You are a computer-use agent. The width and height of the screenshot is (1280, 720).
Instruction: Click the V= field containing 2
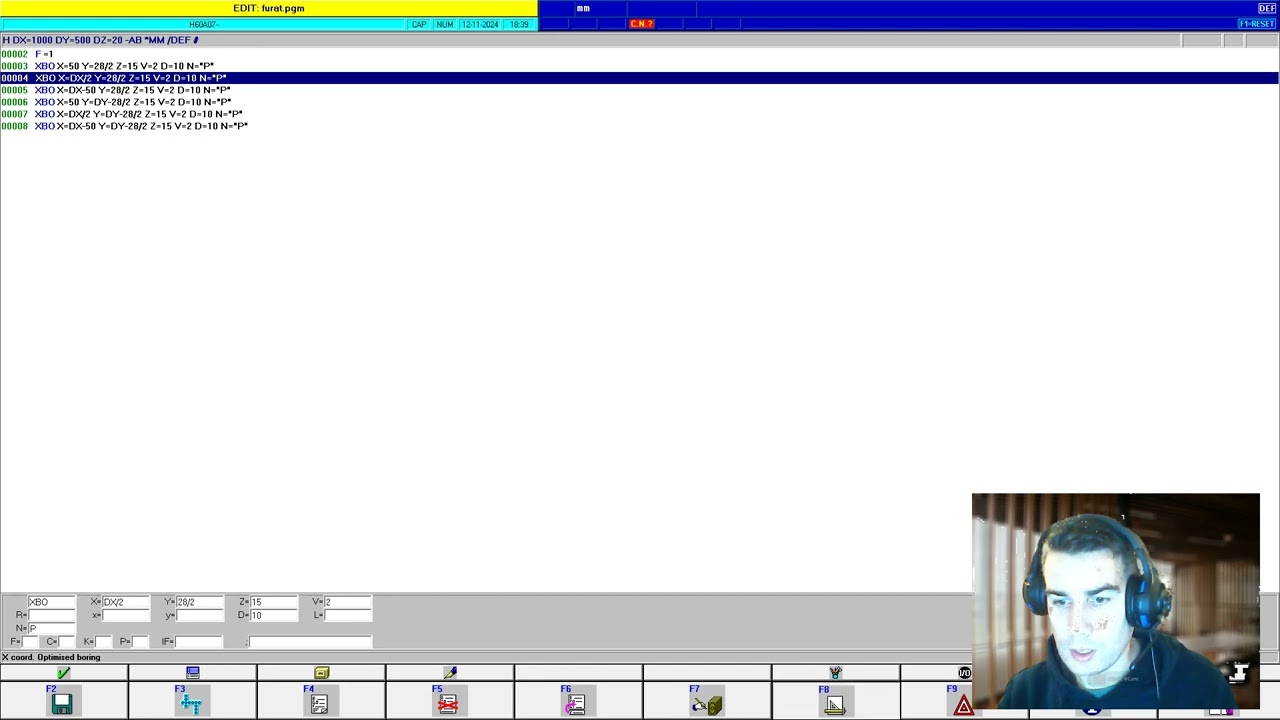[347, 602]
